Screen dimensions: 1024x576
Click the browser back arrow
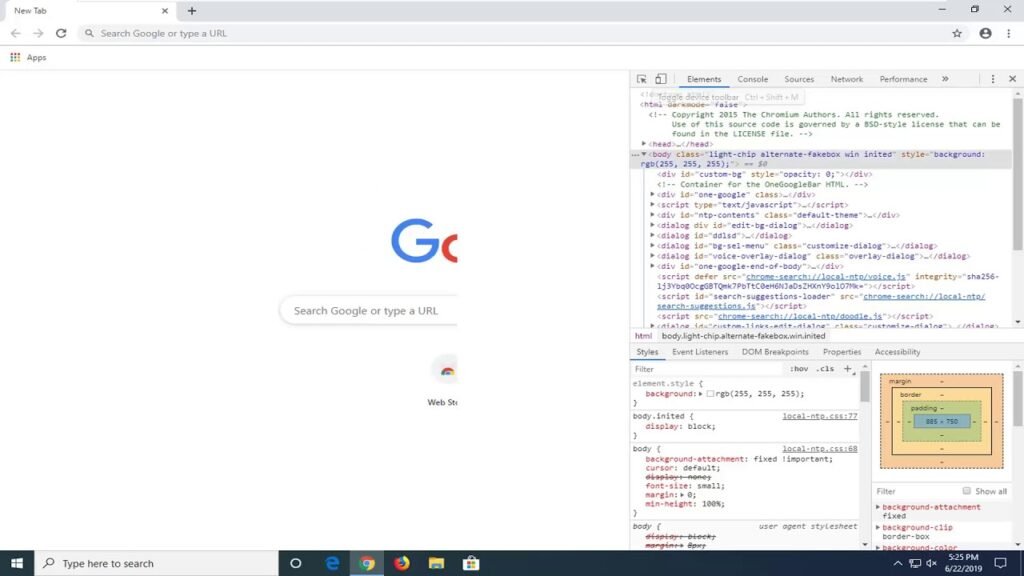(x=16, y=33)
